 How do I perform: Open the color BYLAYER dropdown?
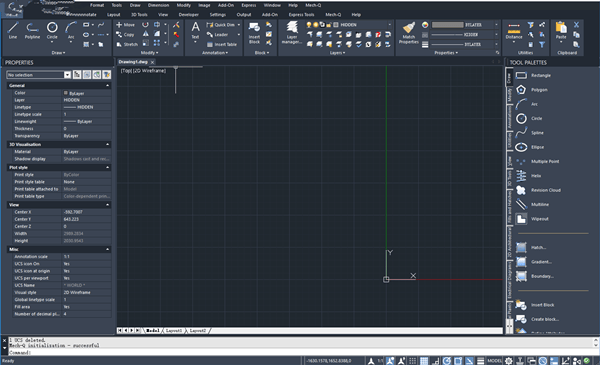[496, 25]
